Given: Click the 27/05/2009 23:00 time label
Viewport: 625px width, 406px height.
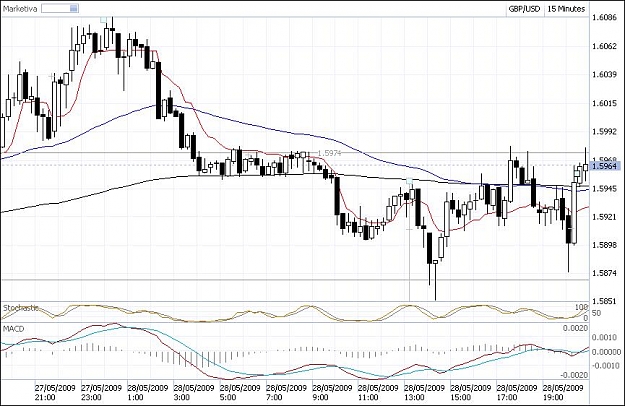Looking at the screenshot, I should (x=101, y=392).
